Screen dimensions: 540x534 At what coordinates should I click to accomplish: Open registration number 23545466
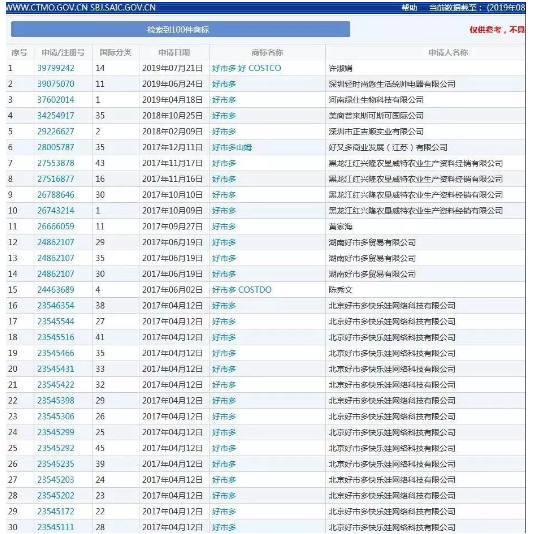56,353
